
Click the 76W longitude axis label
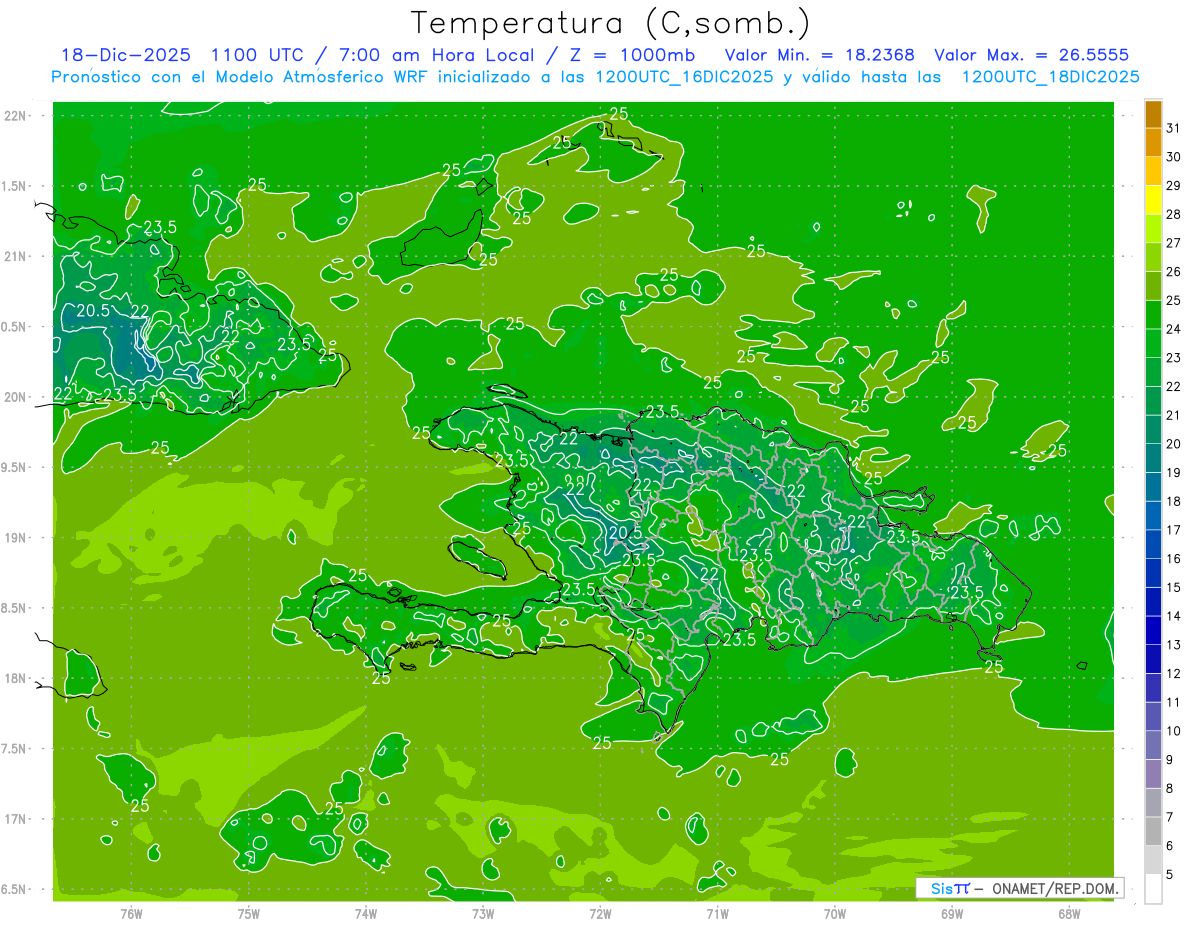131,913
